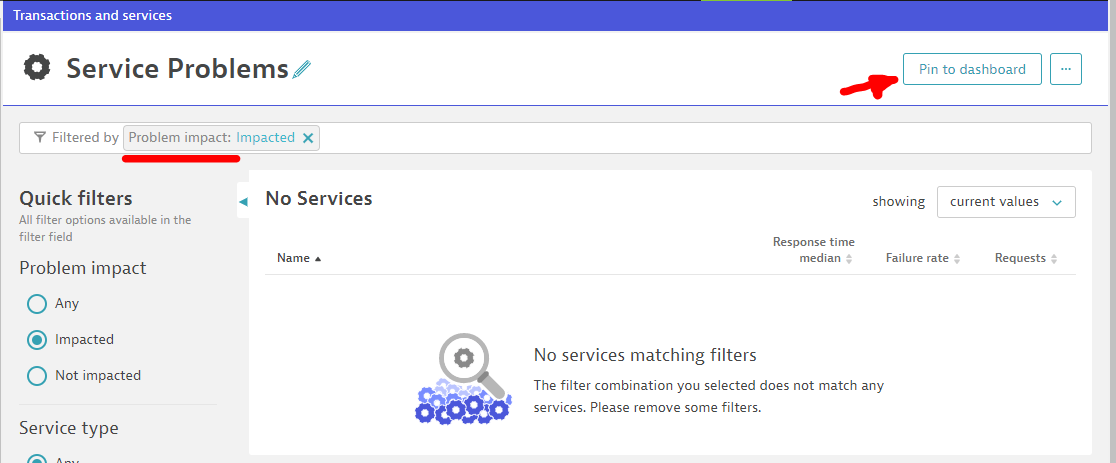Click the Problem impact filter chip label
Viewport: 1116px width, 463px height.
[180, 138]
